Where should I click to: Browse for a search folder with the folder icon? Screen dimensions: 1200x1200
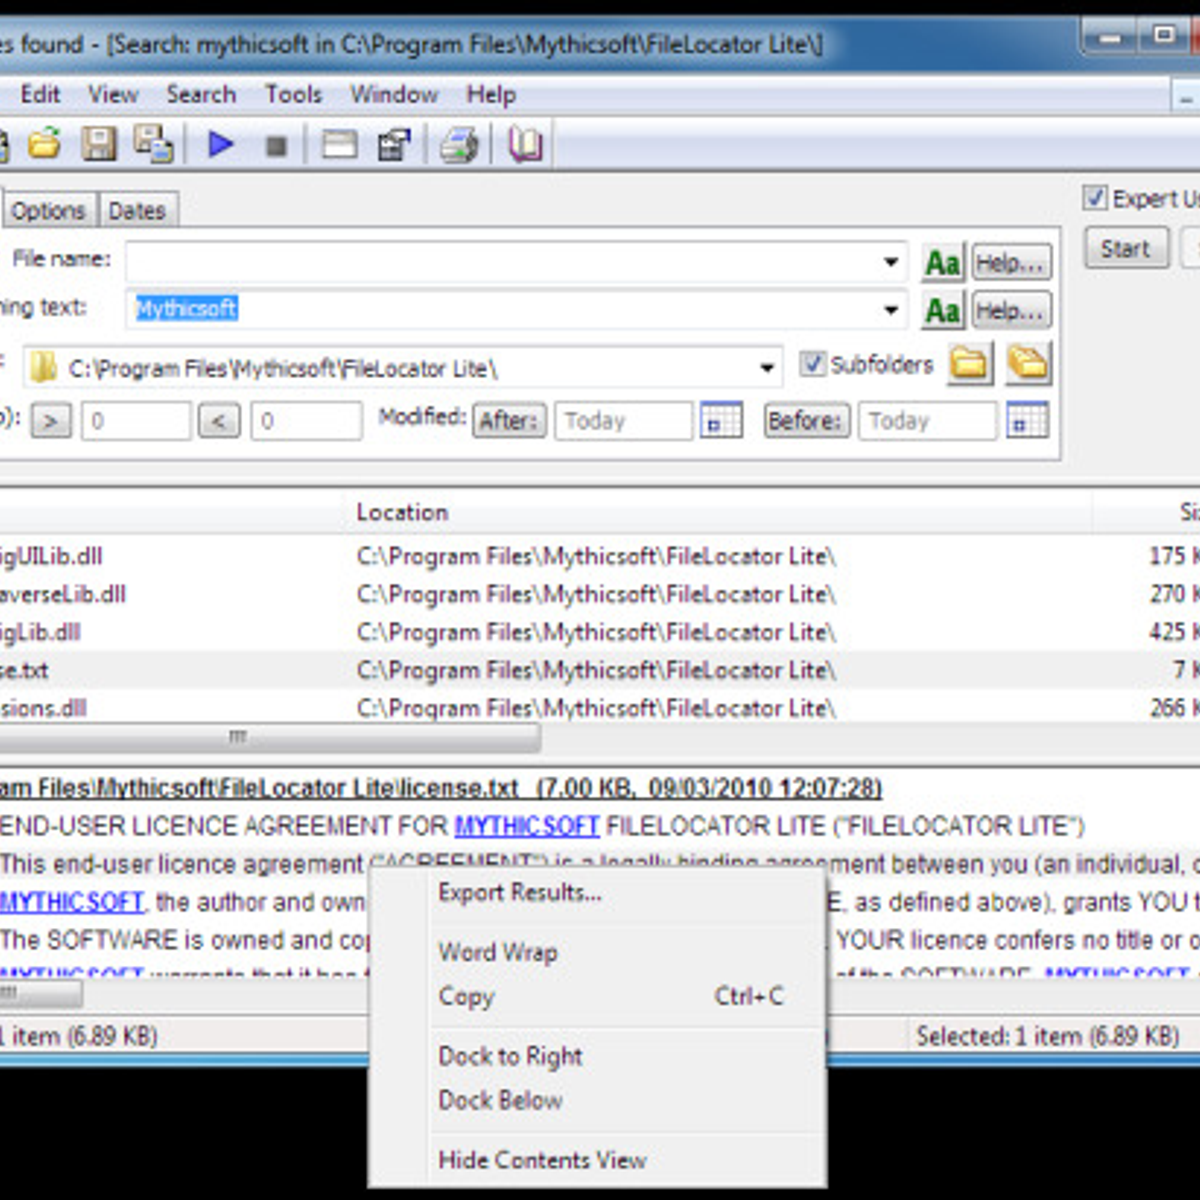(969, 364)
